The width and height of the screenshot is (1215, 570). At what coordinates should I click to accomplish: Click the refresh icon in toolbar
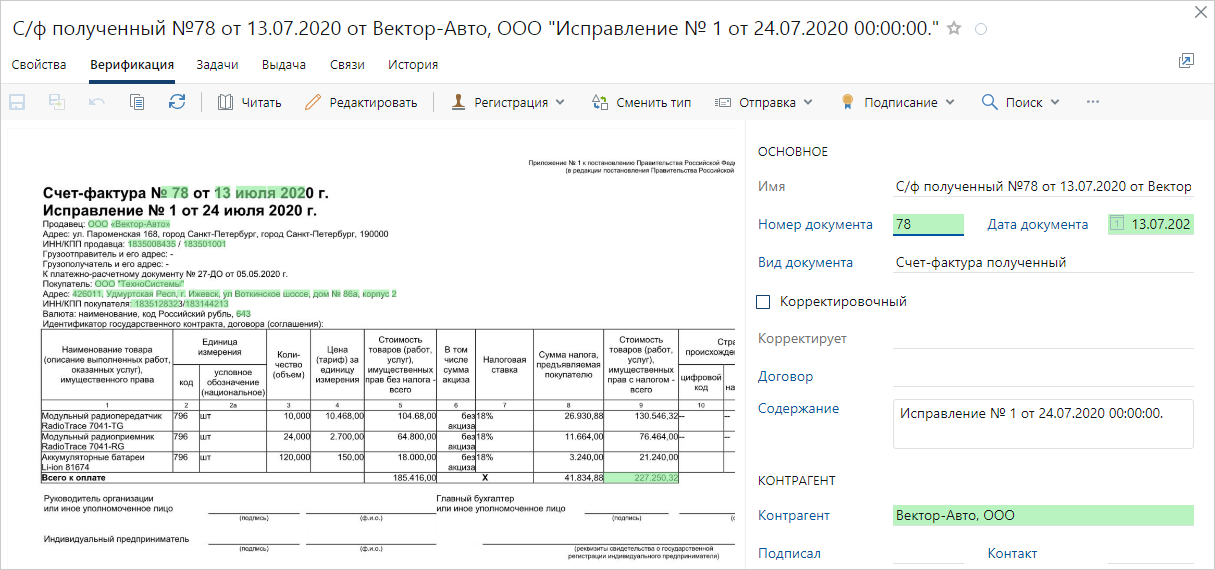177,102
